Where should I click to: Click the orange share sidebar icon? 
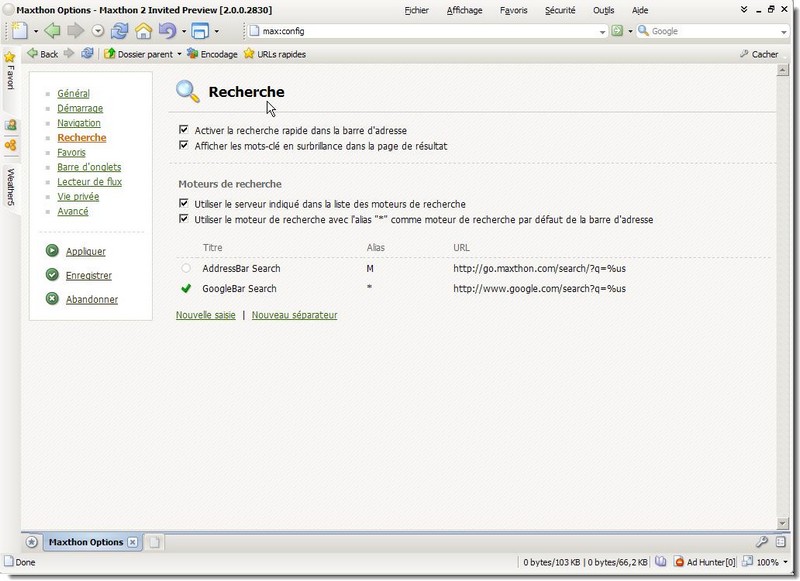pos(10,145)
